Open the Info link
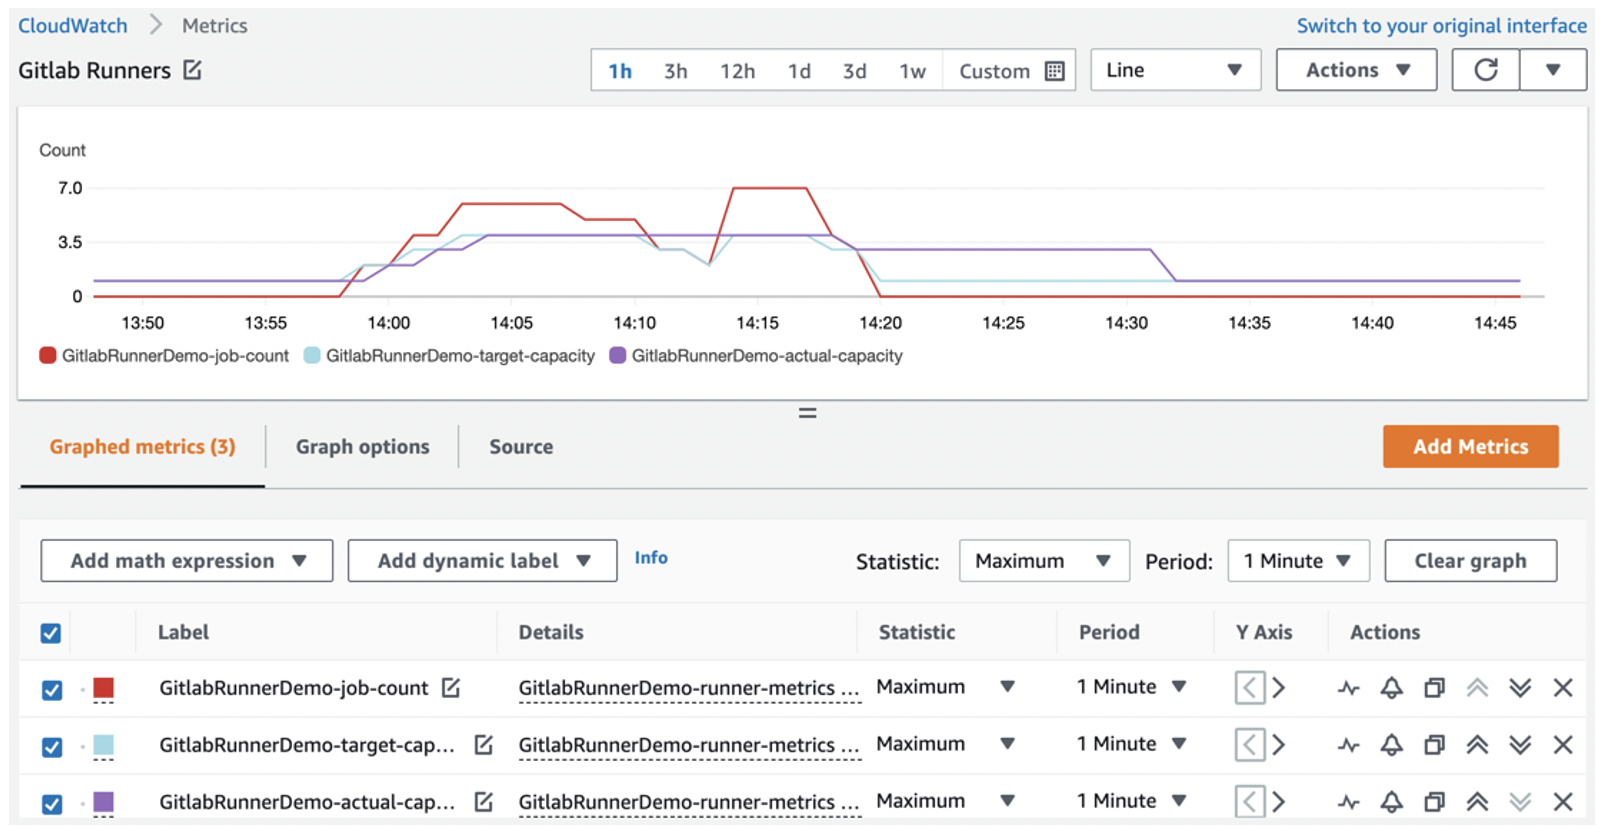This screenshot has width=1606, height=826. click(651, 558)
